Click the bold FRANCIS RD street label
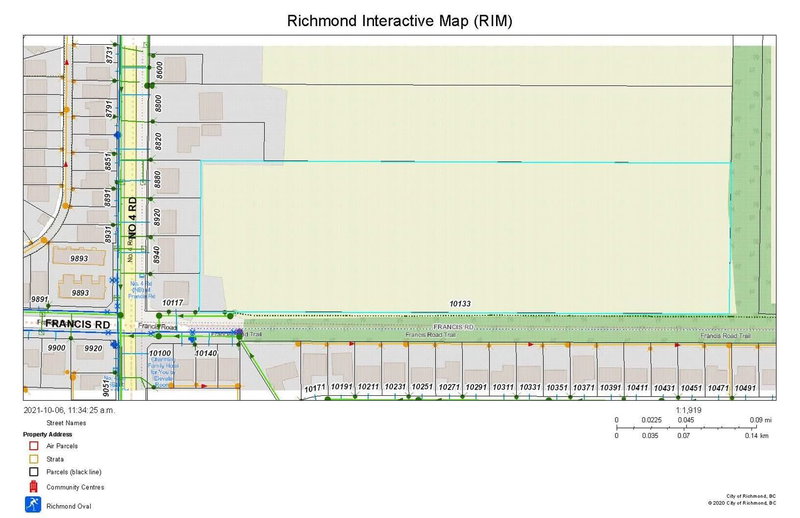The image size is (800, 518). coord(78,324)
